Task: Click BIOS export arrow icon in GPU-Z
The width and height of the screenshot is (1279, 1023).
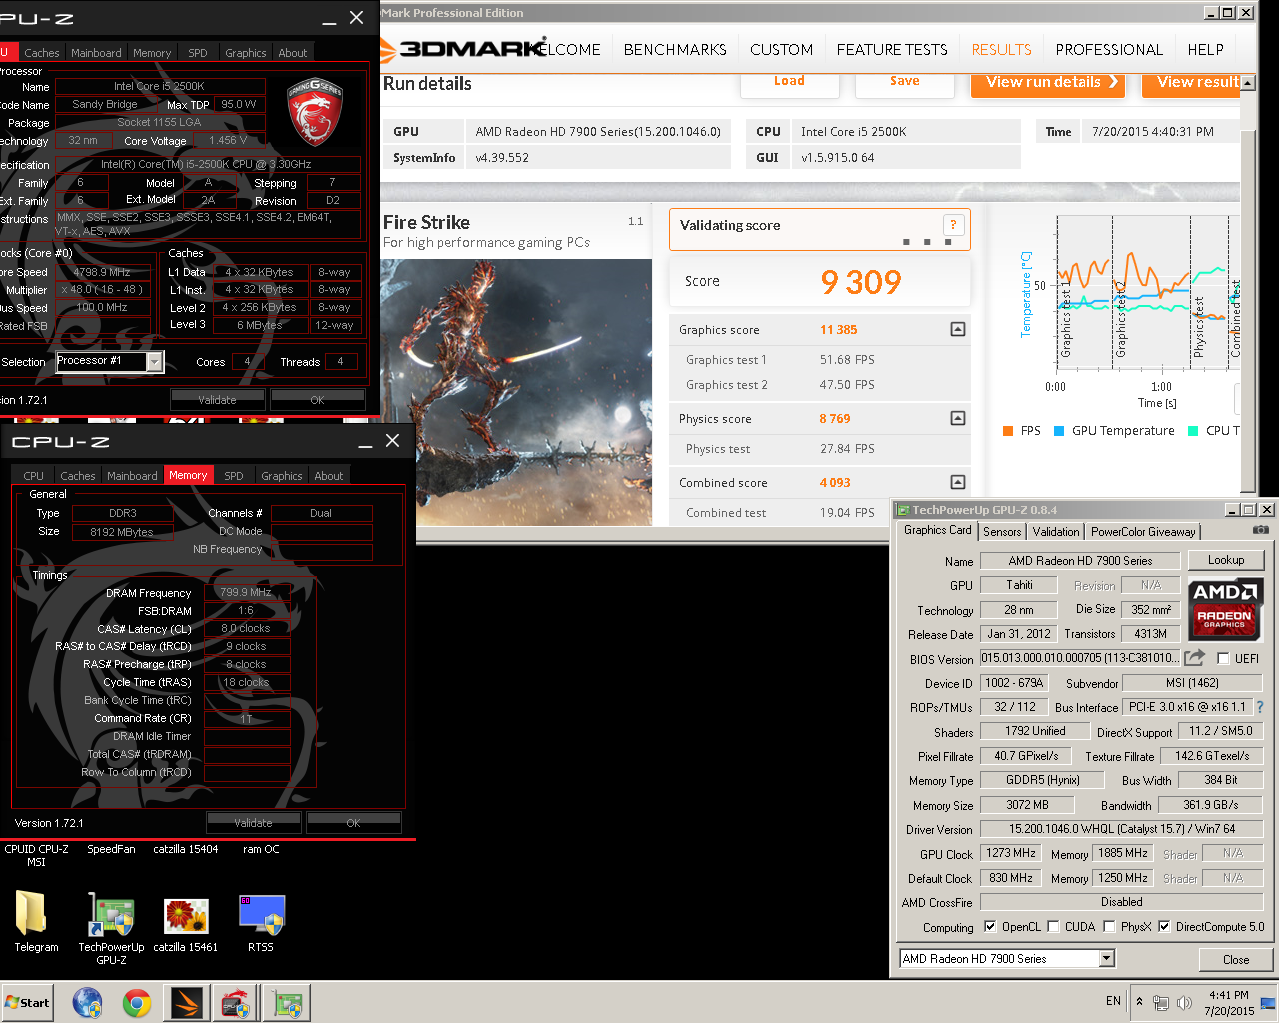Action: point(1195,658)
